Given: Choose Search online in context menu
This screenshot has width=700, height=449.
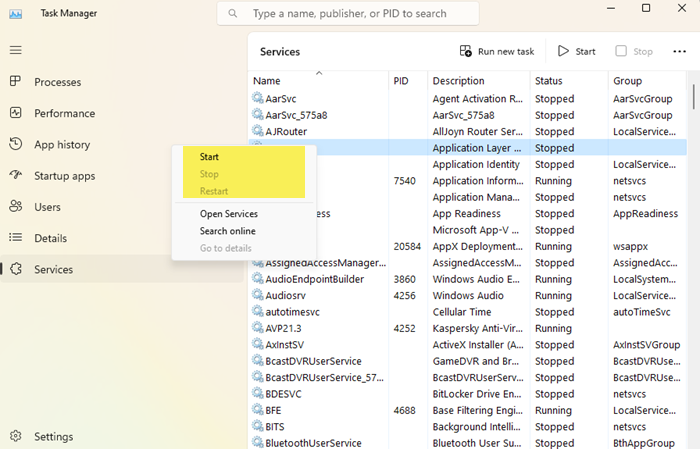Looking at the screenshot, I should click(227, 231).
